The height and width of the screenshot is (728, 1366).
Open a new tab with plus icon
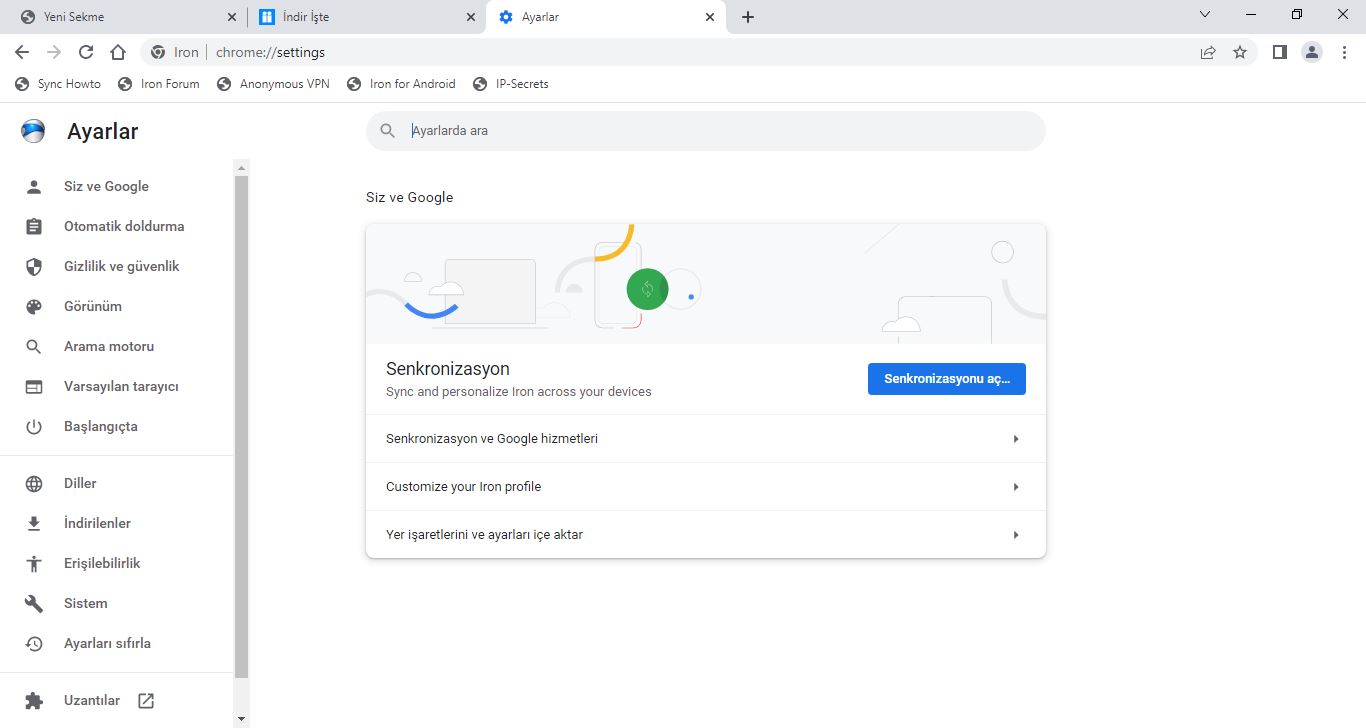pos(748,17)
